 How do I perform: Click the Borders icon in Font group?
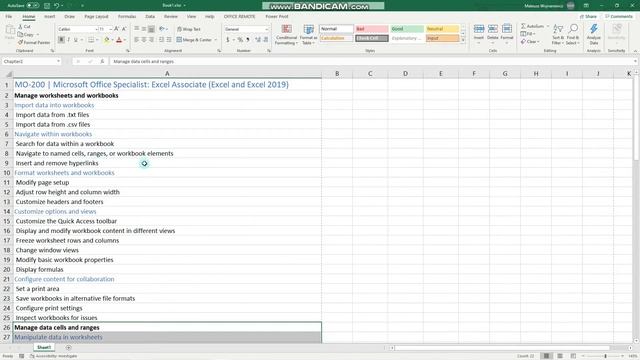(91, 40)
